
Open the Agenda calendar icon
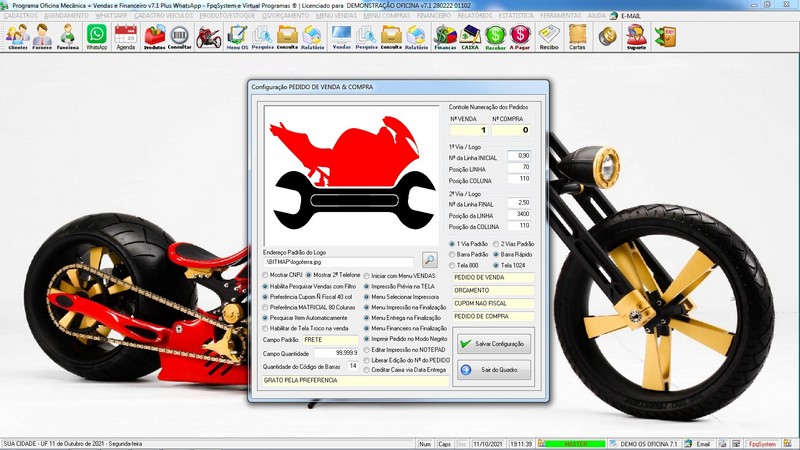(x=125, y=37)
